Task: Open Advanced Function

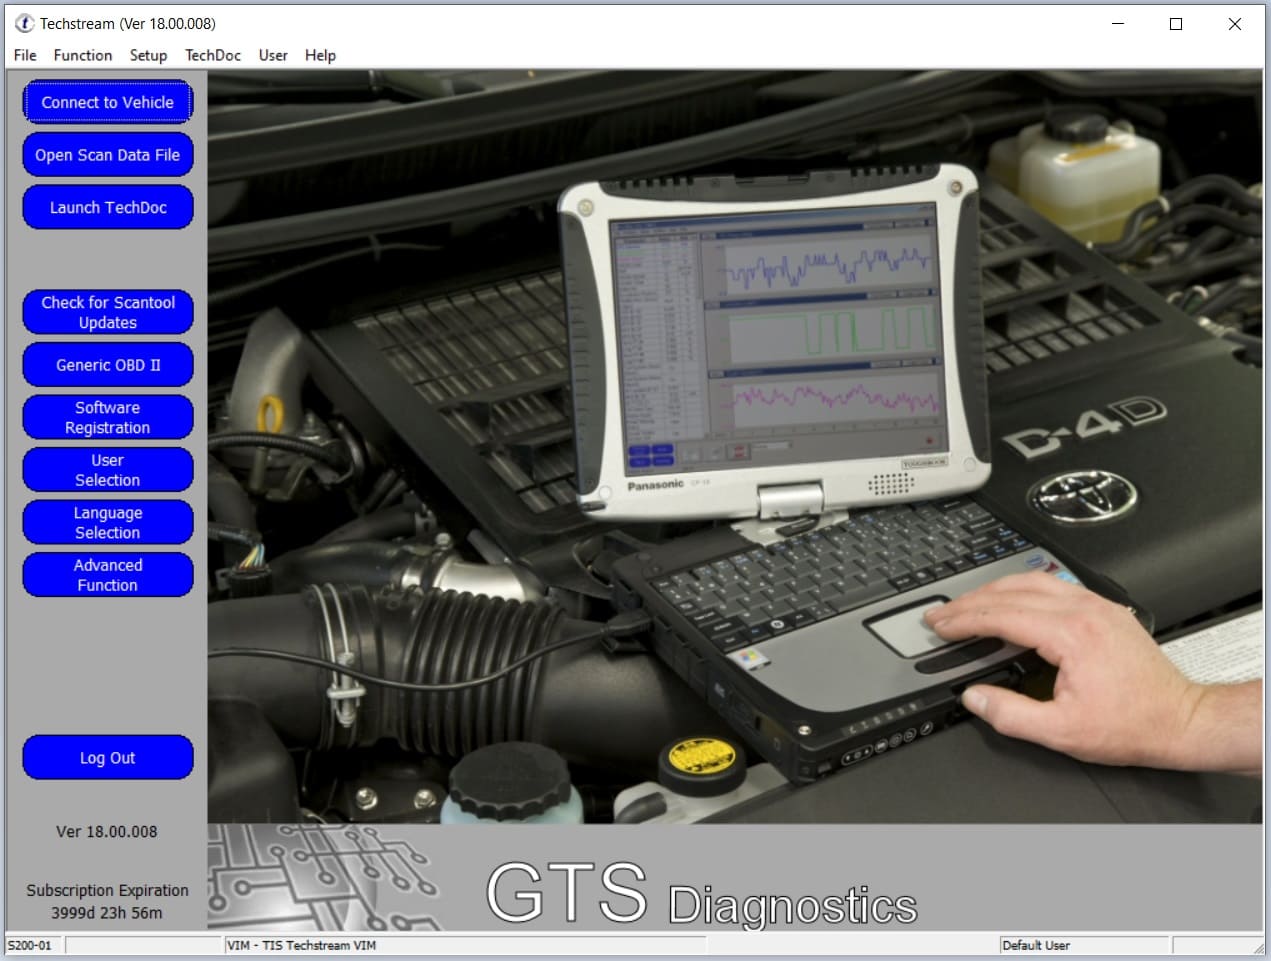Action: [x=108, y=575]
